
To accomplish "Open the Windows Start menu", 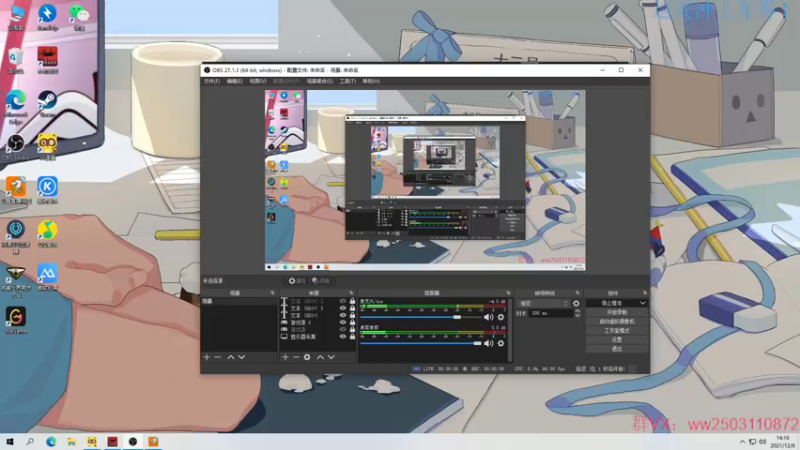I will [10, 442].
